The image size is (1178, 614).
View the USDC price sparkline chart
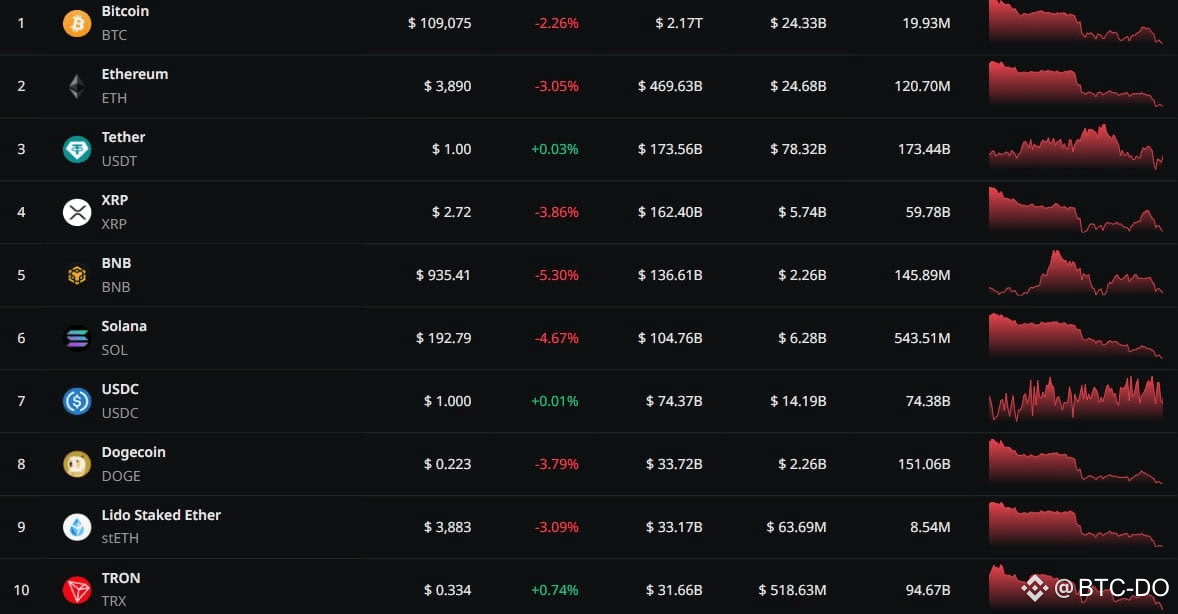[x=1075, y=400]
